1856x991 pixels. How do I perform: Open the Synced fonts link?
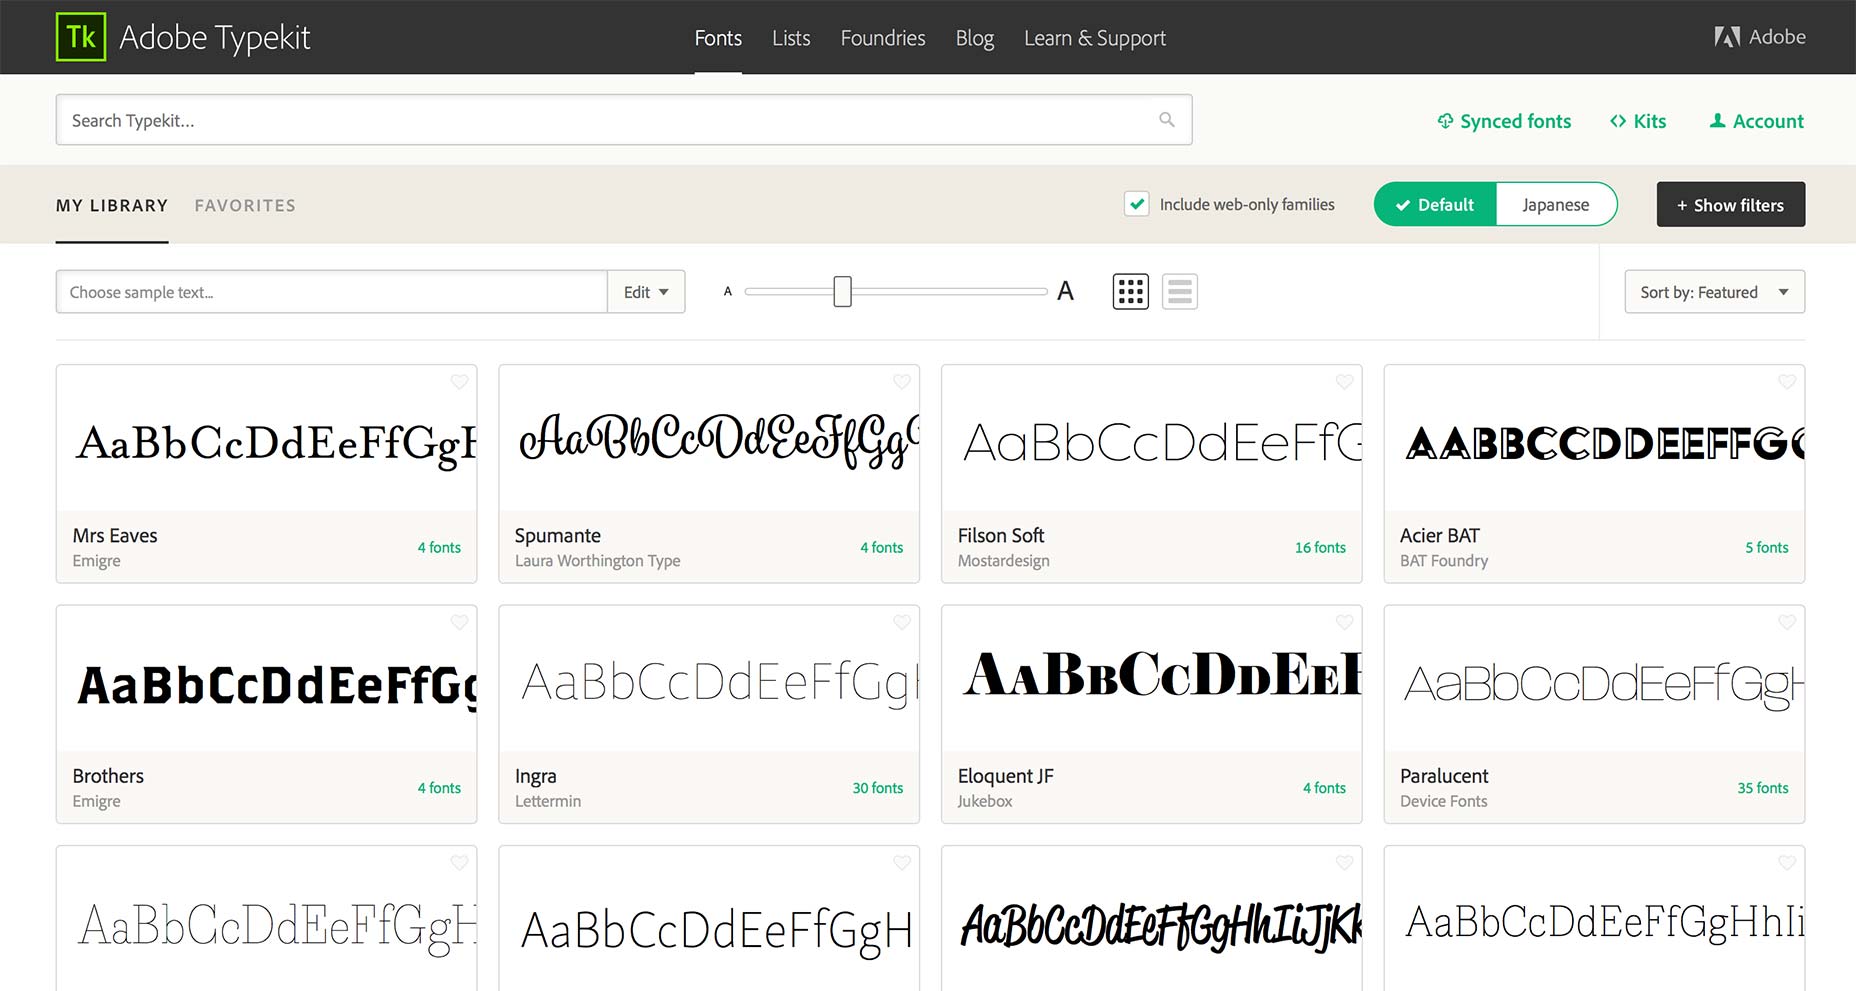coord(1504,121)
